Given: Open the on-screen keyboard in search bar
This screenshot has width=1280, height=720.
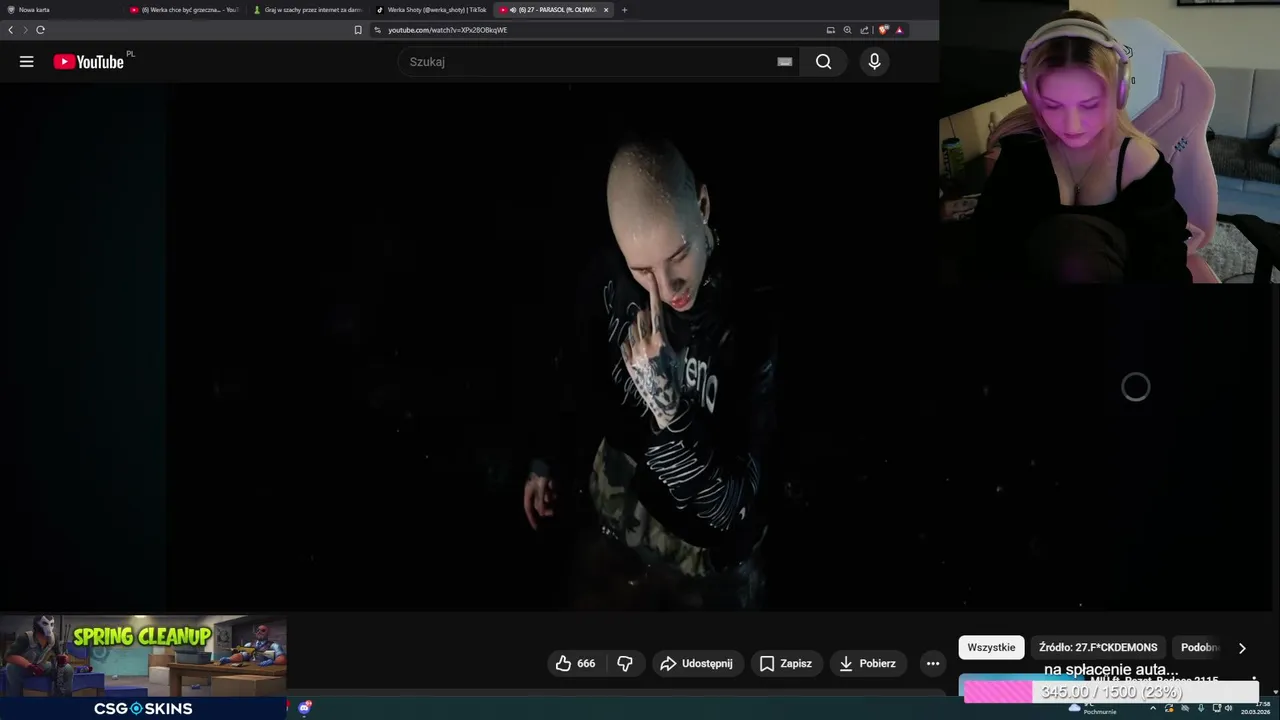Looking at the screenshot, I should pyautogui.click(x=785, y=62).
